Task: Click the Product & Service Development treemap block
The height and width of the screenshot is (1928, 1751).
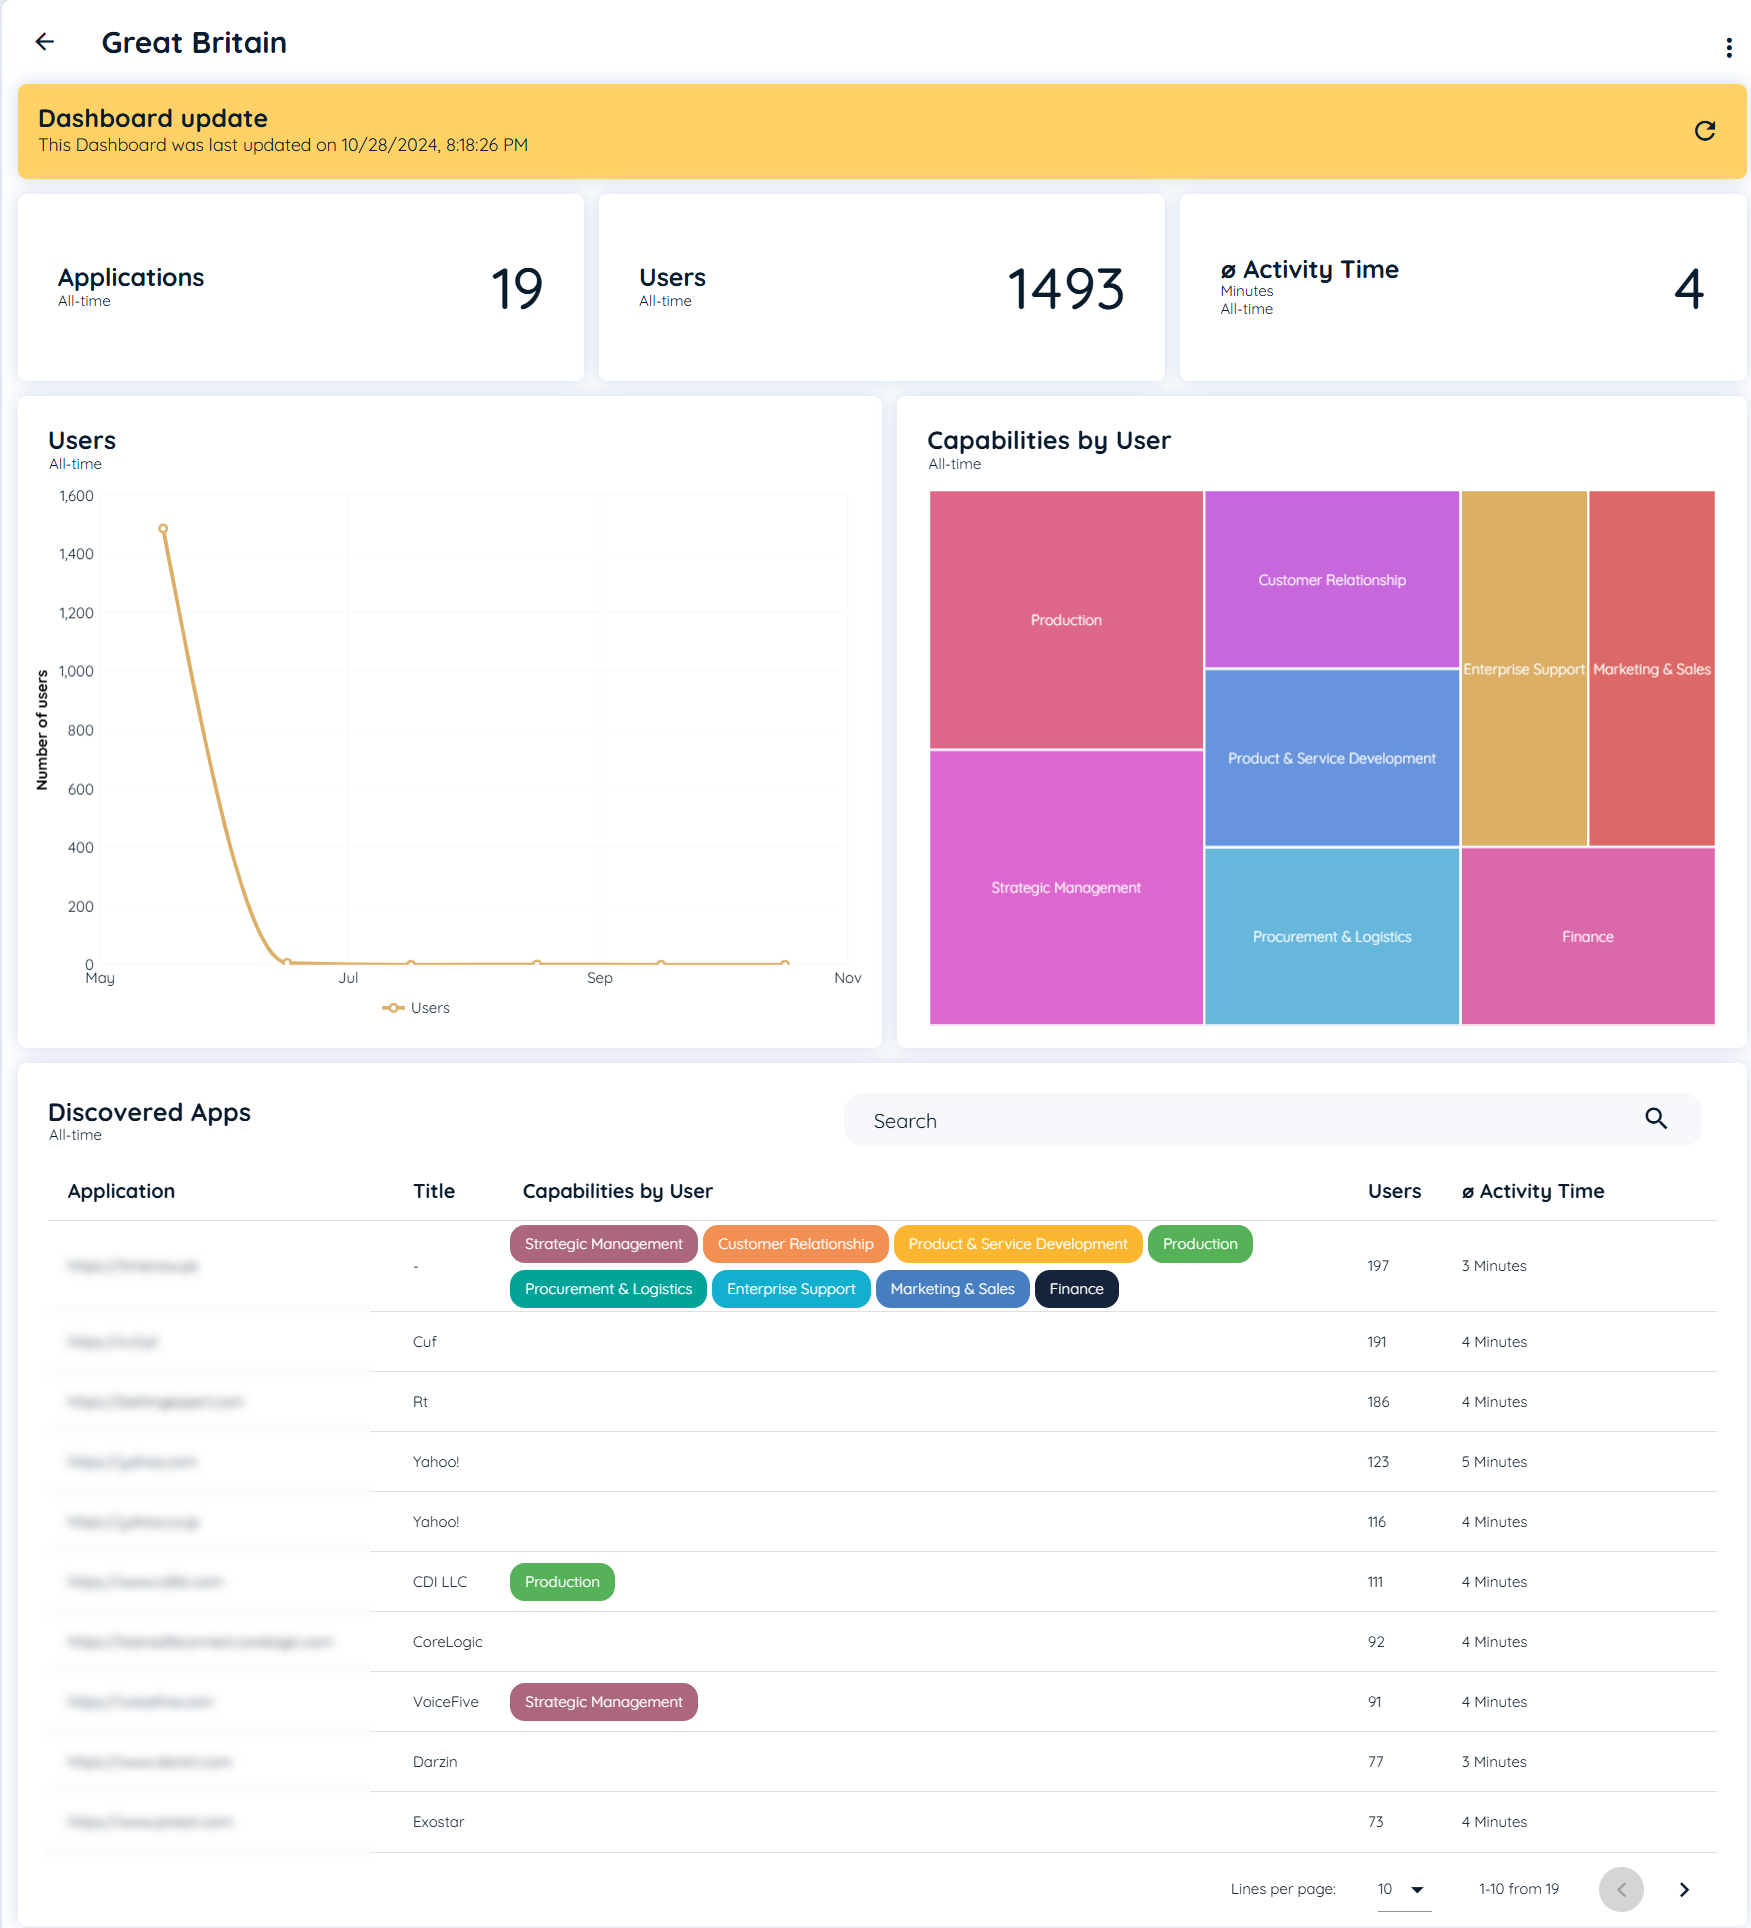Action: [x=1332, y=758]
